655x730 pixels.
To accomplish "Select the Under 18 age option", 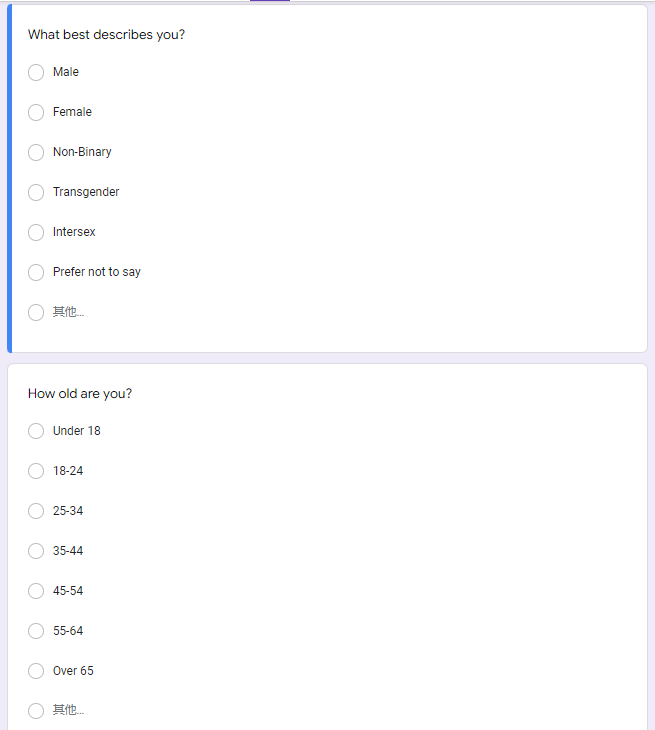I will (x=36, y=431).
